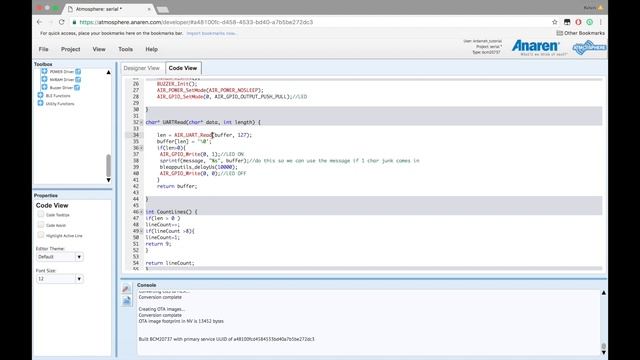The width and height of the screenshot is (640, 360).
Task: Open the POWER Driver info icon
Action: 78,71
